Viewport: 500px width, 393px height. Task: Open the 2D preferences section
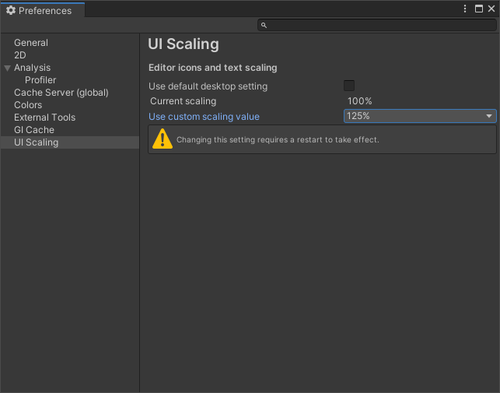(x=20, y=55)
